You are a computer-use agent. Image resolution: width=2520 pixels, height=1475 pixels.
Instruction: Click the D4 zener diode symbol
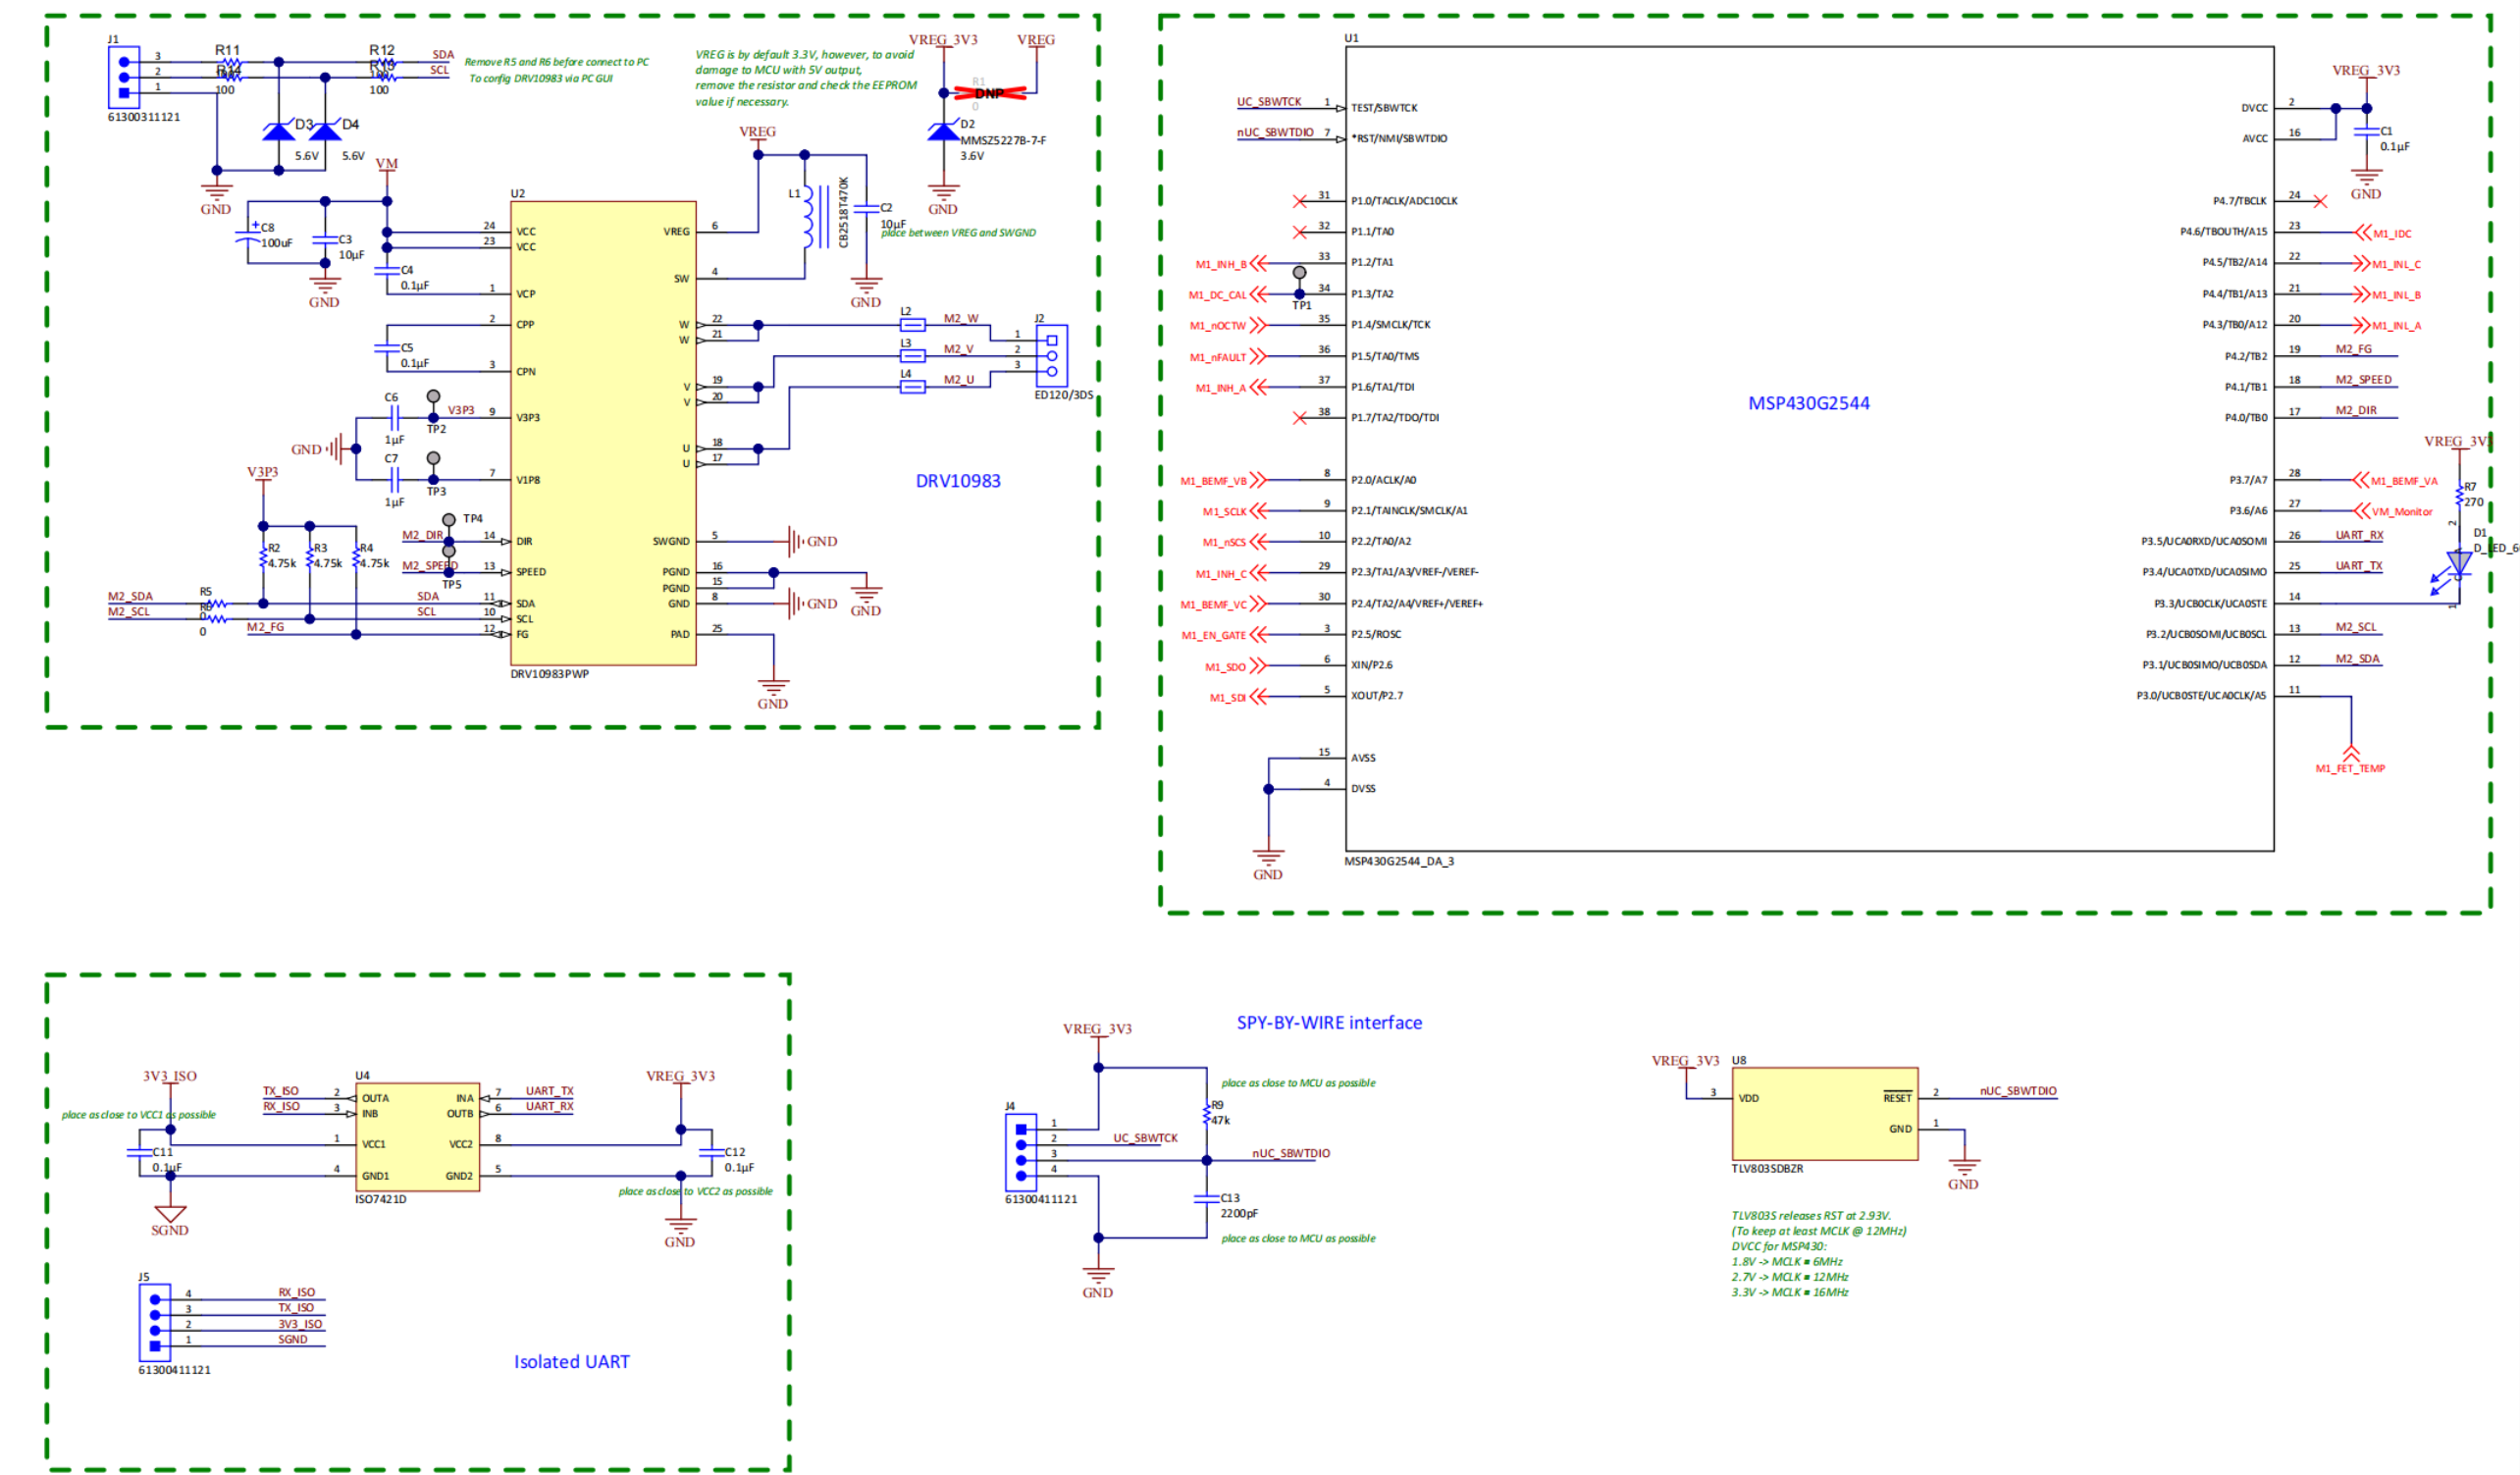coord(325,131)
